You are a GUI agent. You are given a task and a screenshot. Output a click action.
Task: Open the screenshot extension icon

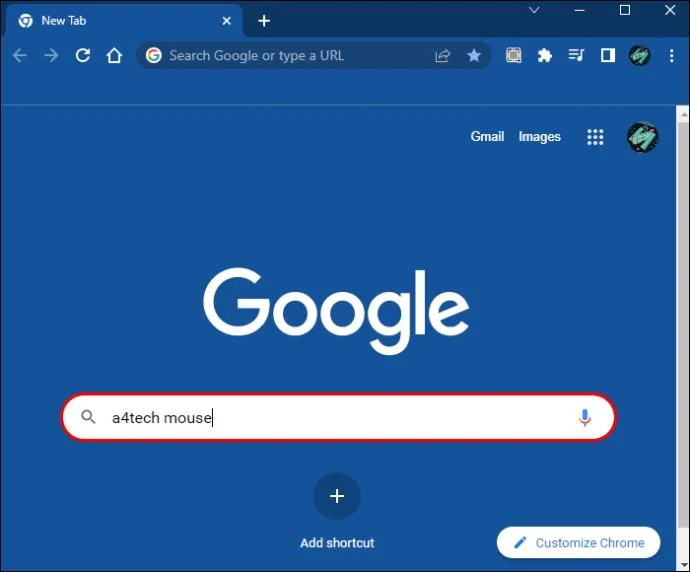(x=514, y=55)
